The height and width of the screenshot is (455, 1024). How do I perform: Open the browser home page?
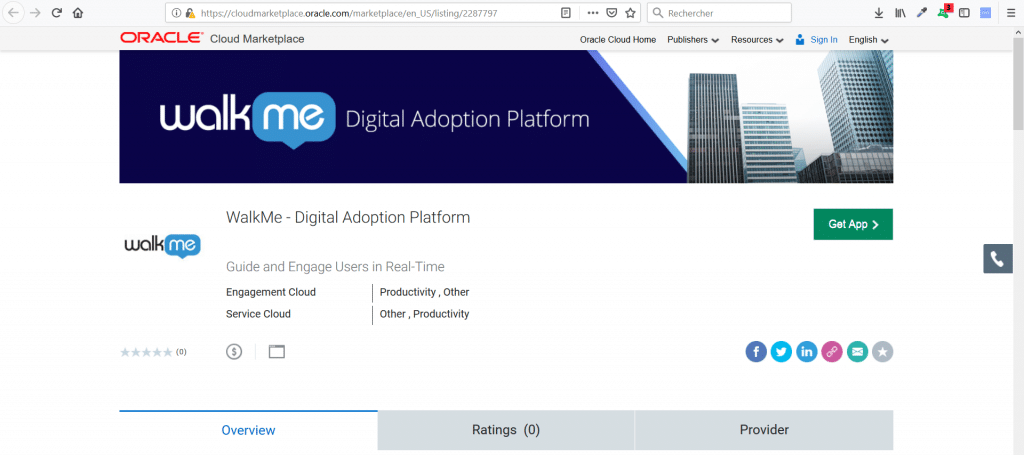click(x=78, y=12)
